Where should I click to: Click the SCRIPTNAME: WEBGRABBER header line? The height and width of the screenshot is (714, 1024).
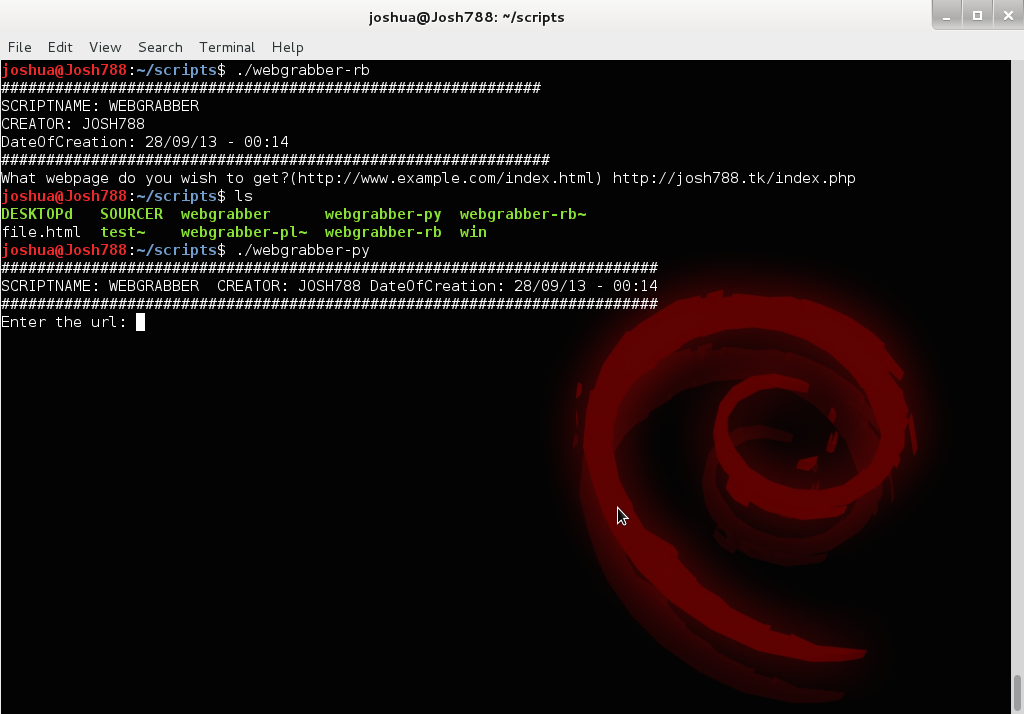click(x=100, y=106)
